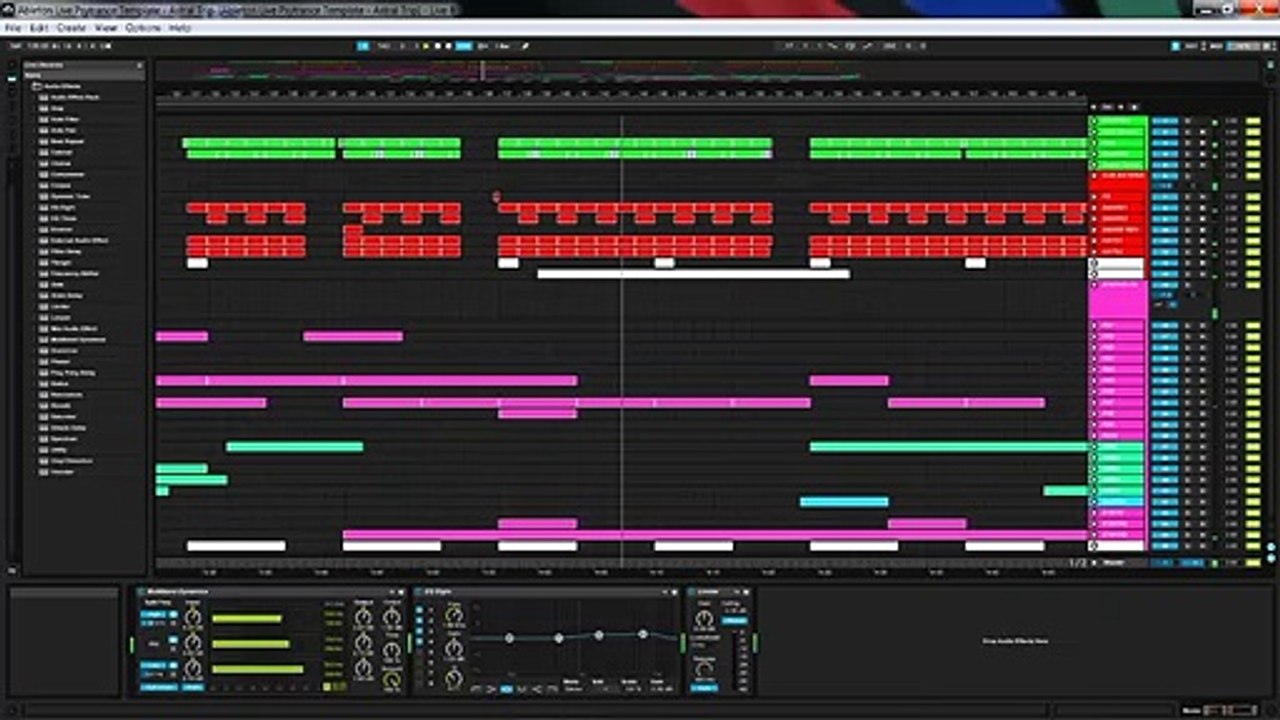
Task: Click EQ Eight Q knob
Action: click(x=454, y=677)
